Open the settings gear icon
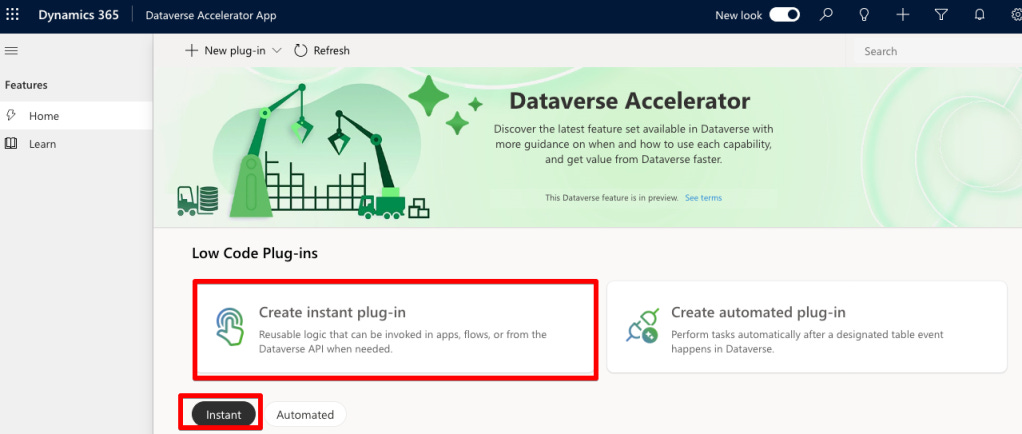This screenshot has width=1022, height=434. [x=1015, y=15]
